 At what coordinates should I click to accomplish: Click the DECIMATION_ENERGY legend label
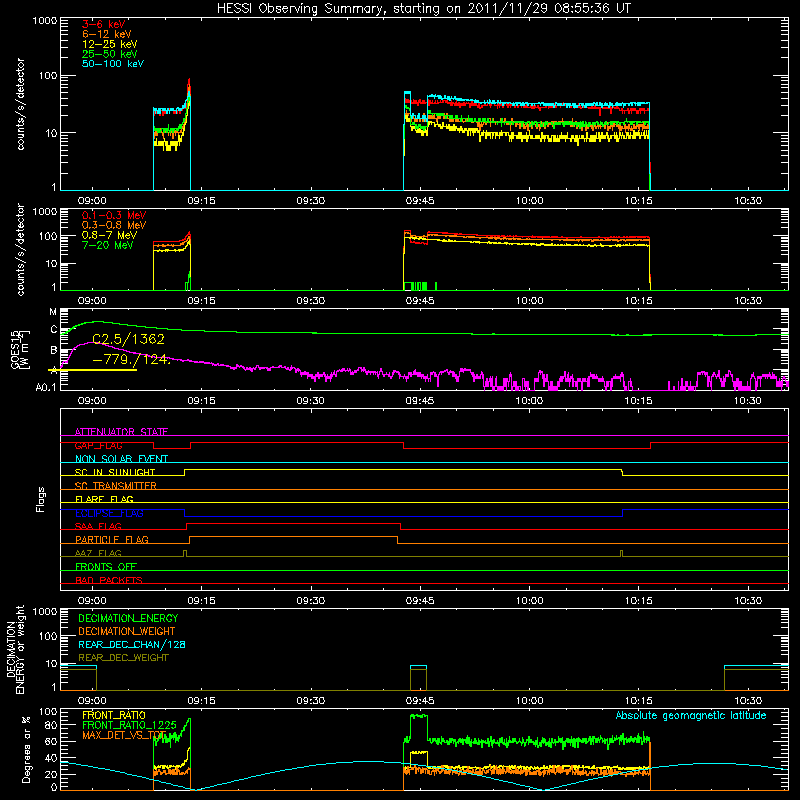pyautogui.click(x=128, y=618)
